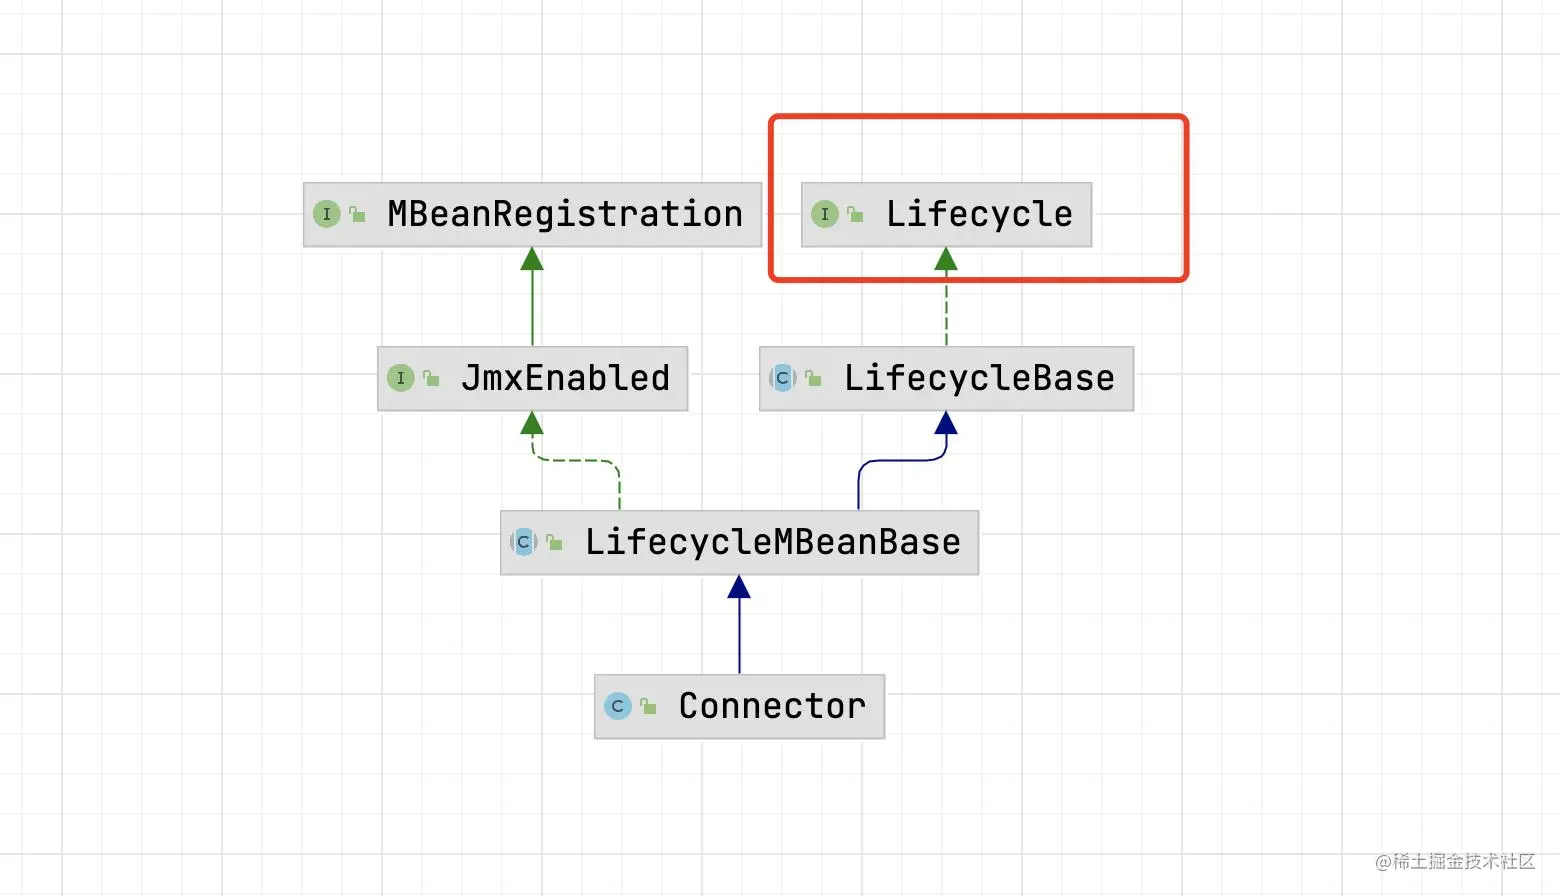Select the LifecycleBase class node
1560x896 pixels.
click(946, 378)
